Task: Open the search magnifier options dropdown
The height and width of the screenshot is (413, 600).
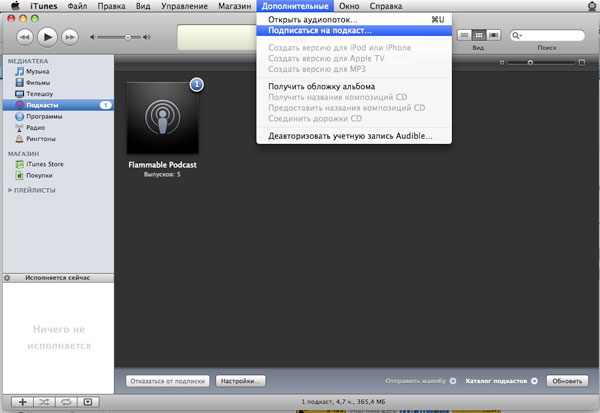Action: pos(517,36)
